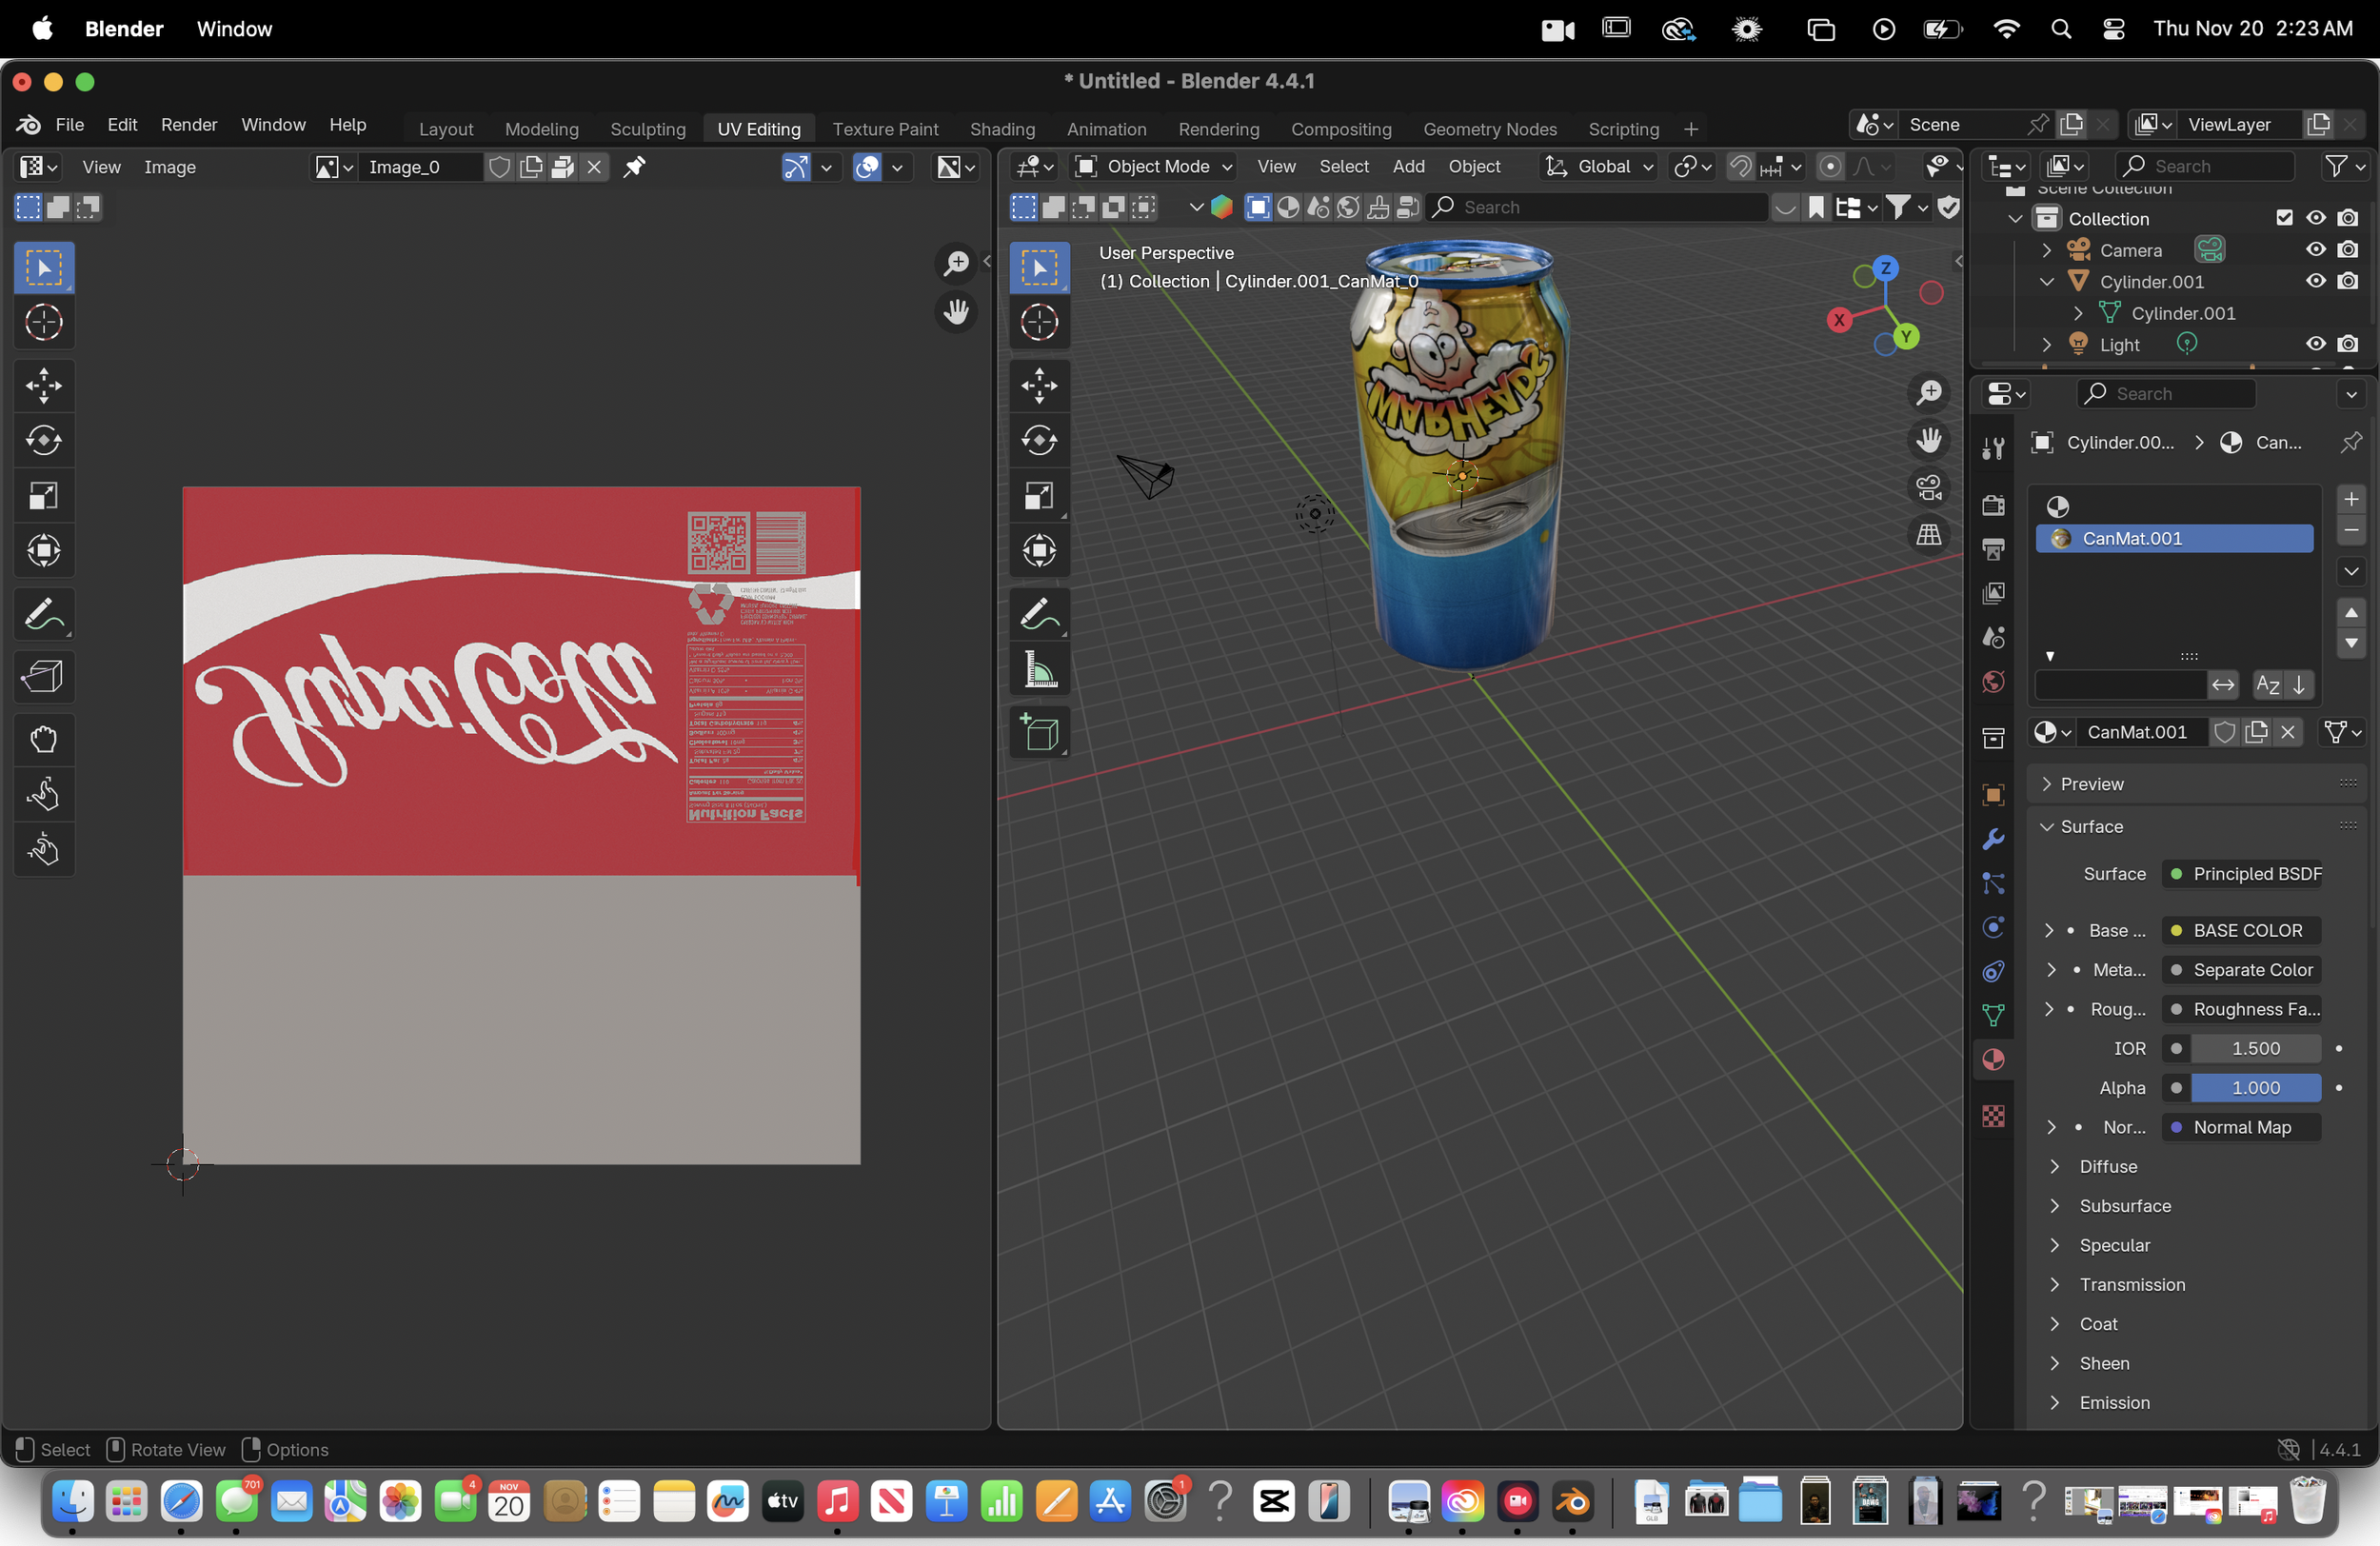Screen dimensions: 2380x1546
Task: Hide Cylinder.001 in viewport
Action: click(2316, 281)
